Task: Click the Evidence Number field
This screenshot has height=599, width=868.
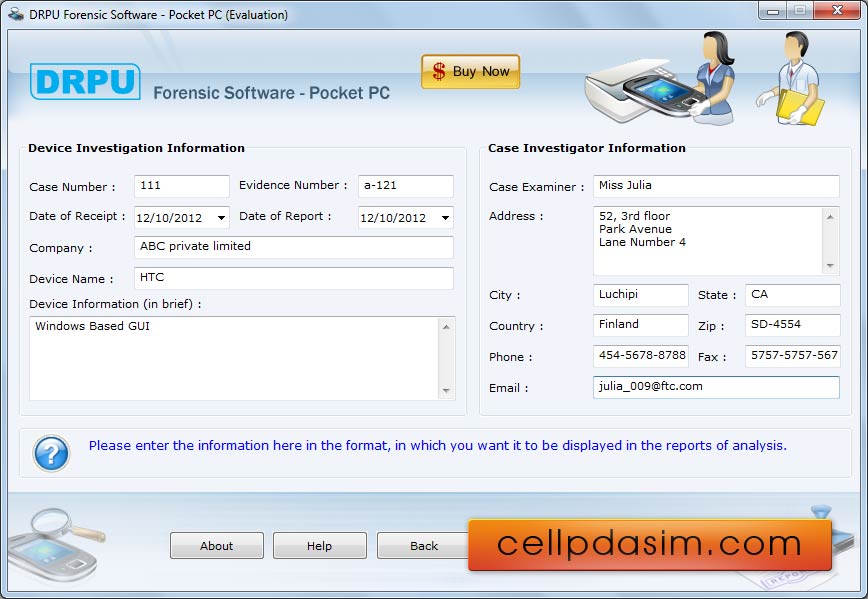Action: tap(406, 186)
